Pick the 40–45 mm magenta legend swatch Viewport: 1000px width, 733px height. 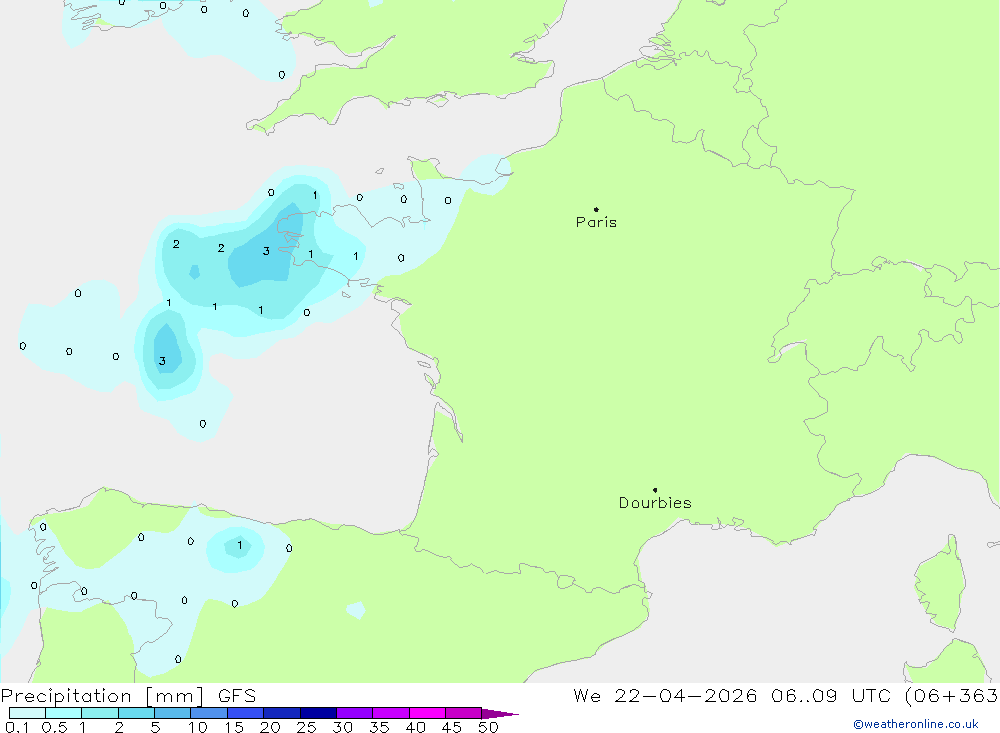pyautogui.click(x=427, y=713)
